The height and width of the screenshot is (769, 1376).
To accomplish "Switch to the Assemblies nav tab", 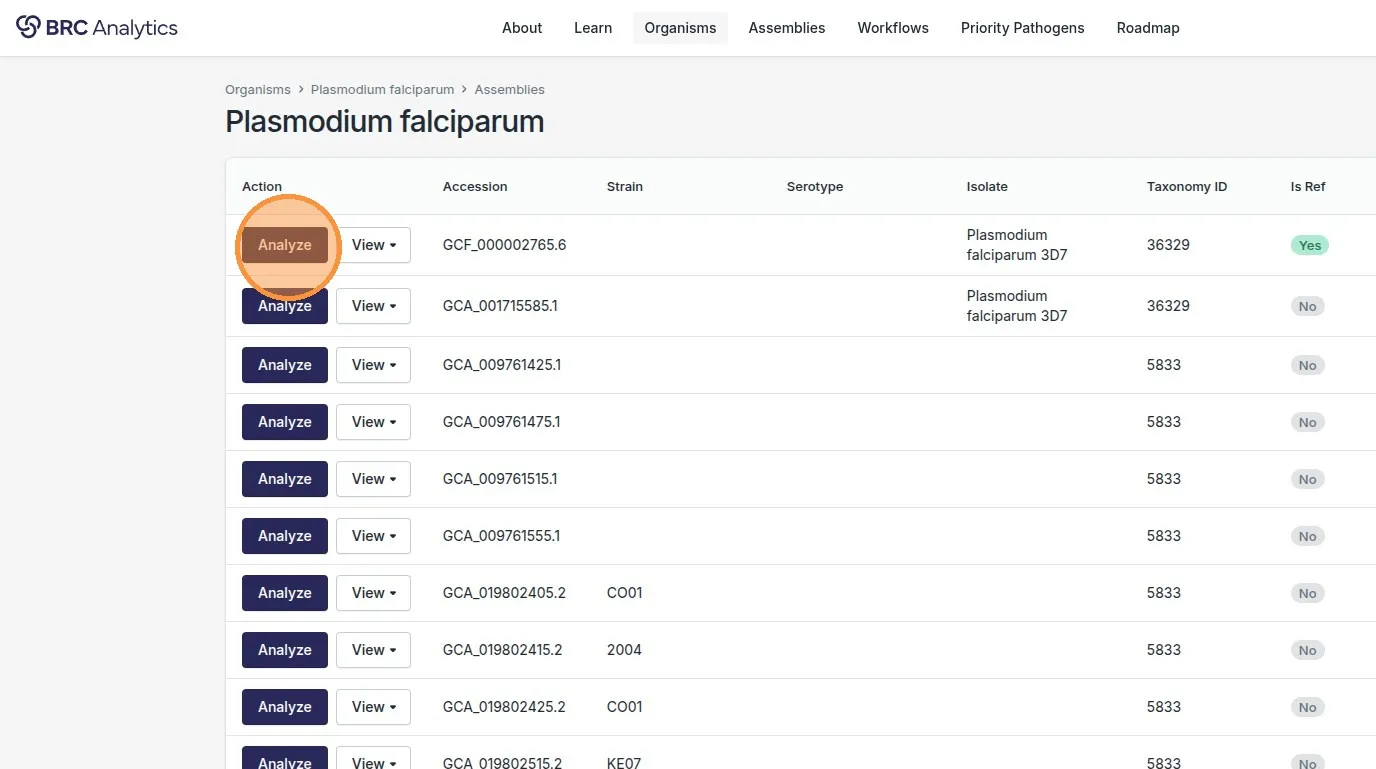I will 787,28.
